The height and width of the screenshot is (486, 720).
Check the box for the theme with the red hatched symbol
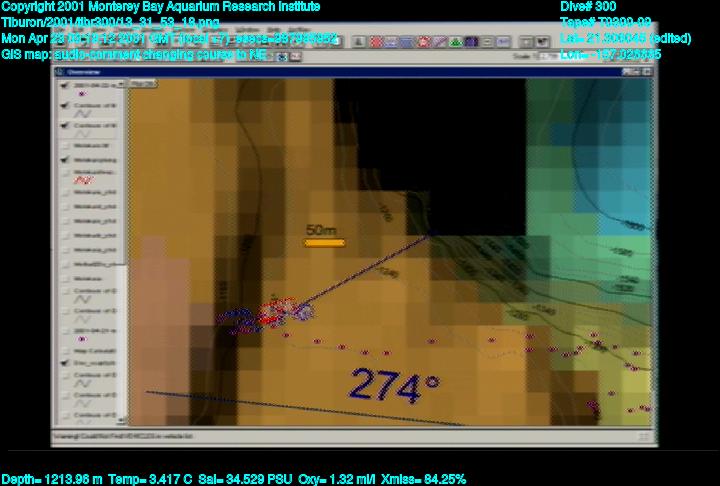click(x=65, y=172)
